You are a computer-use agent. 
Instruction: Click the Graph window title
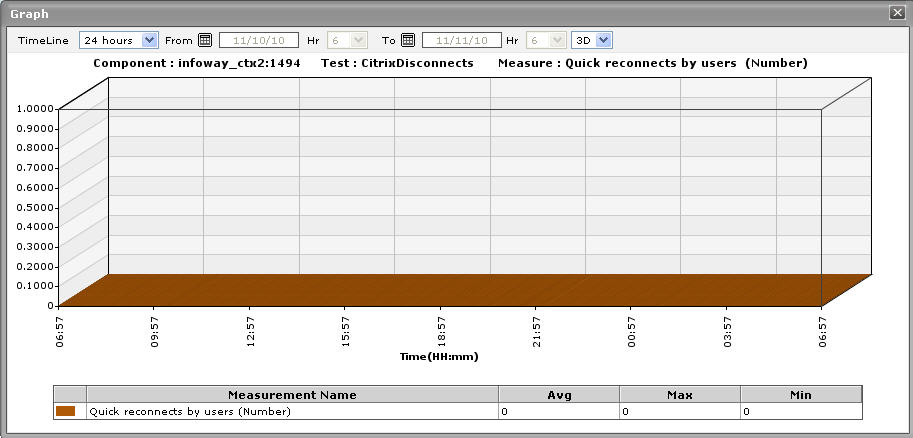[29, 13]
